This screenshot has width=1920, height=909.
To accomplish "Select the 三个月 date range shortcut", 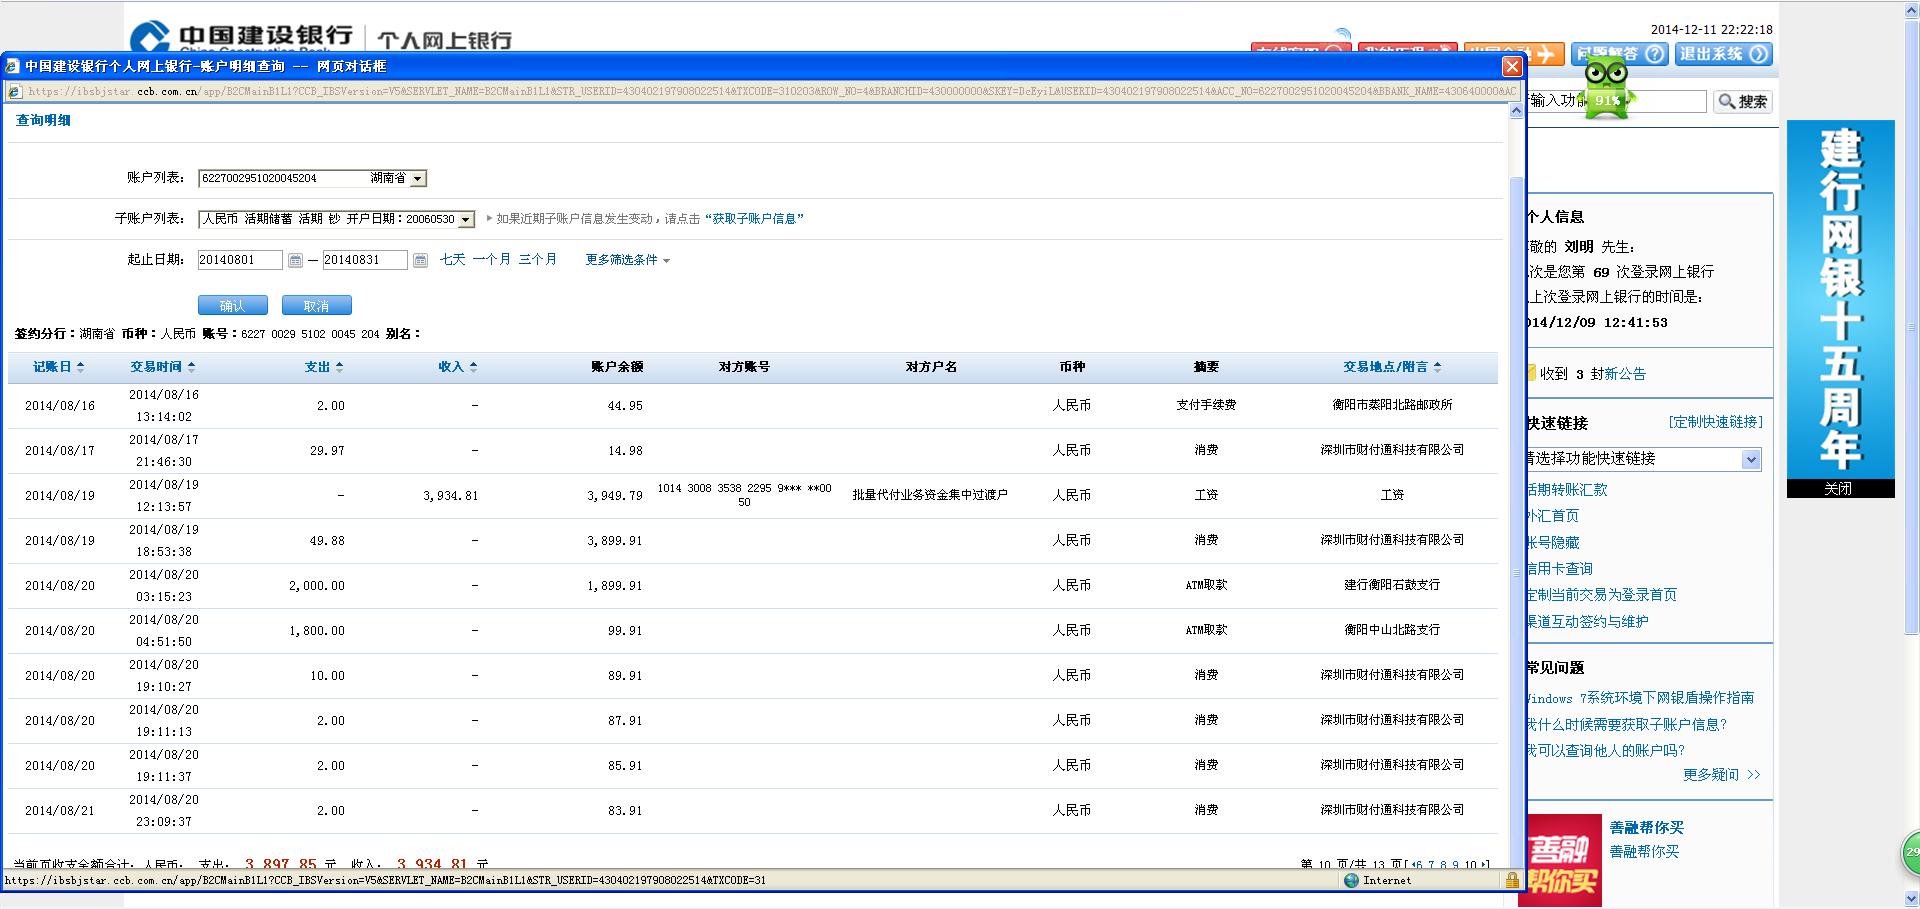I will click(537, 259).
